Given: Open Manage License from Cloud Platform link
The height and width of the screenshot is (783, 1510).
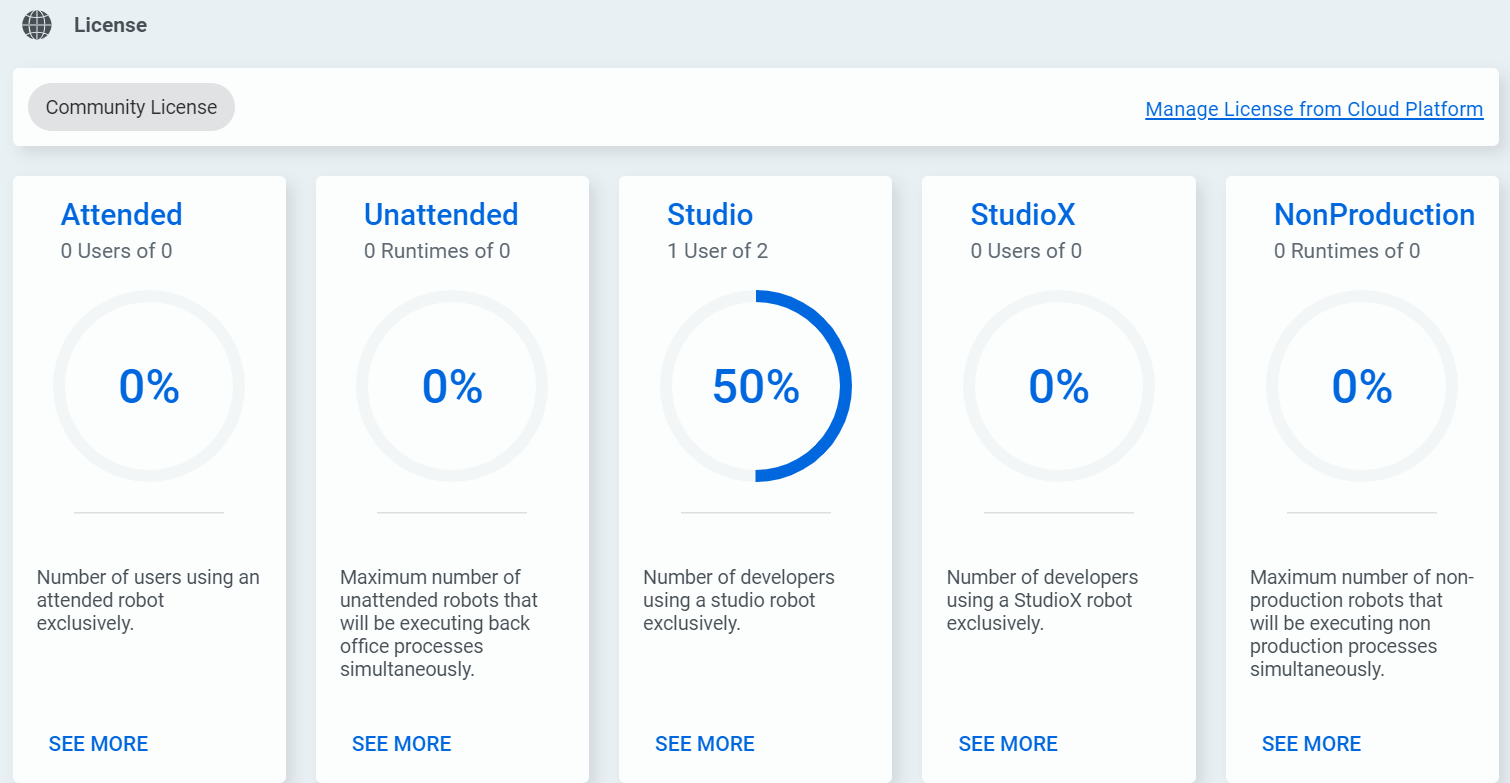Looking at the screenshot, I should click(x=1314, y=109).
